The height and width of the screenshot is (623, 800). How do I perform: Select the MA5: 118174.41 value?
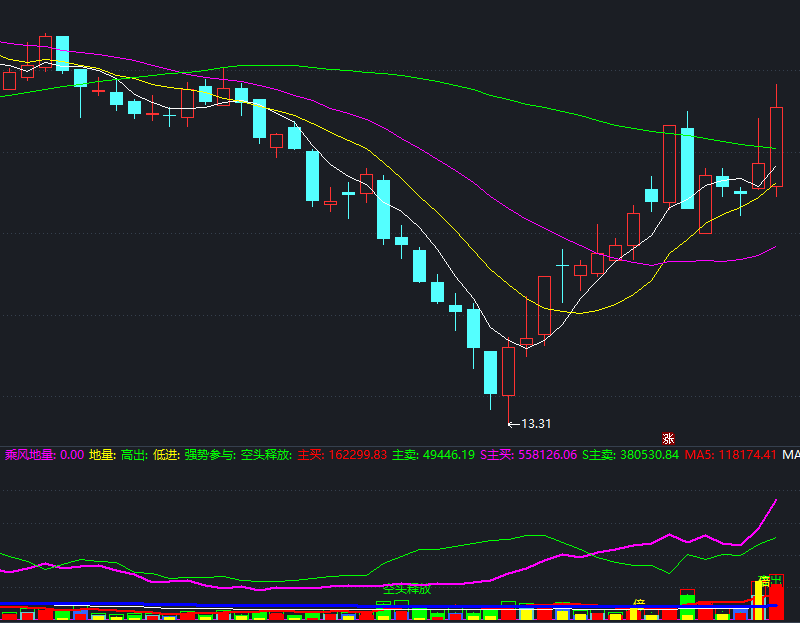click(x=731, y=455)
